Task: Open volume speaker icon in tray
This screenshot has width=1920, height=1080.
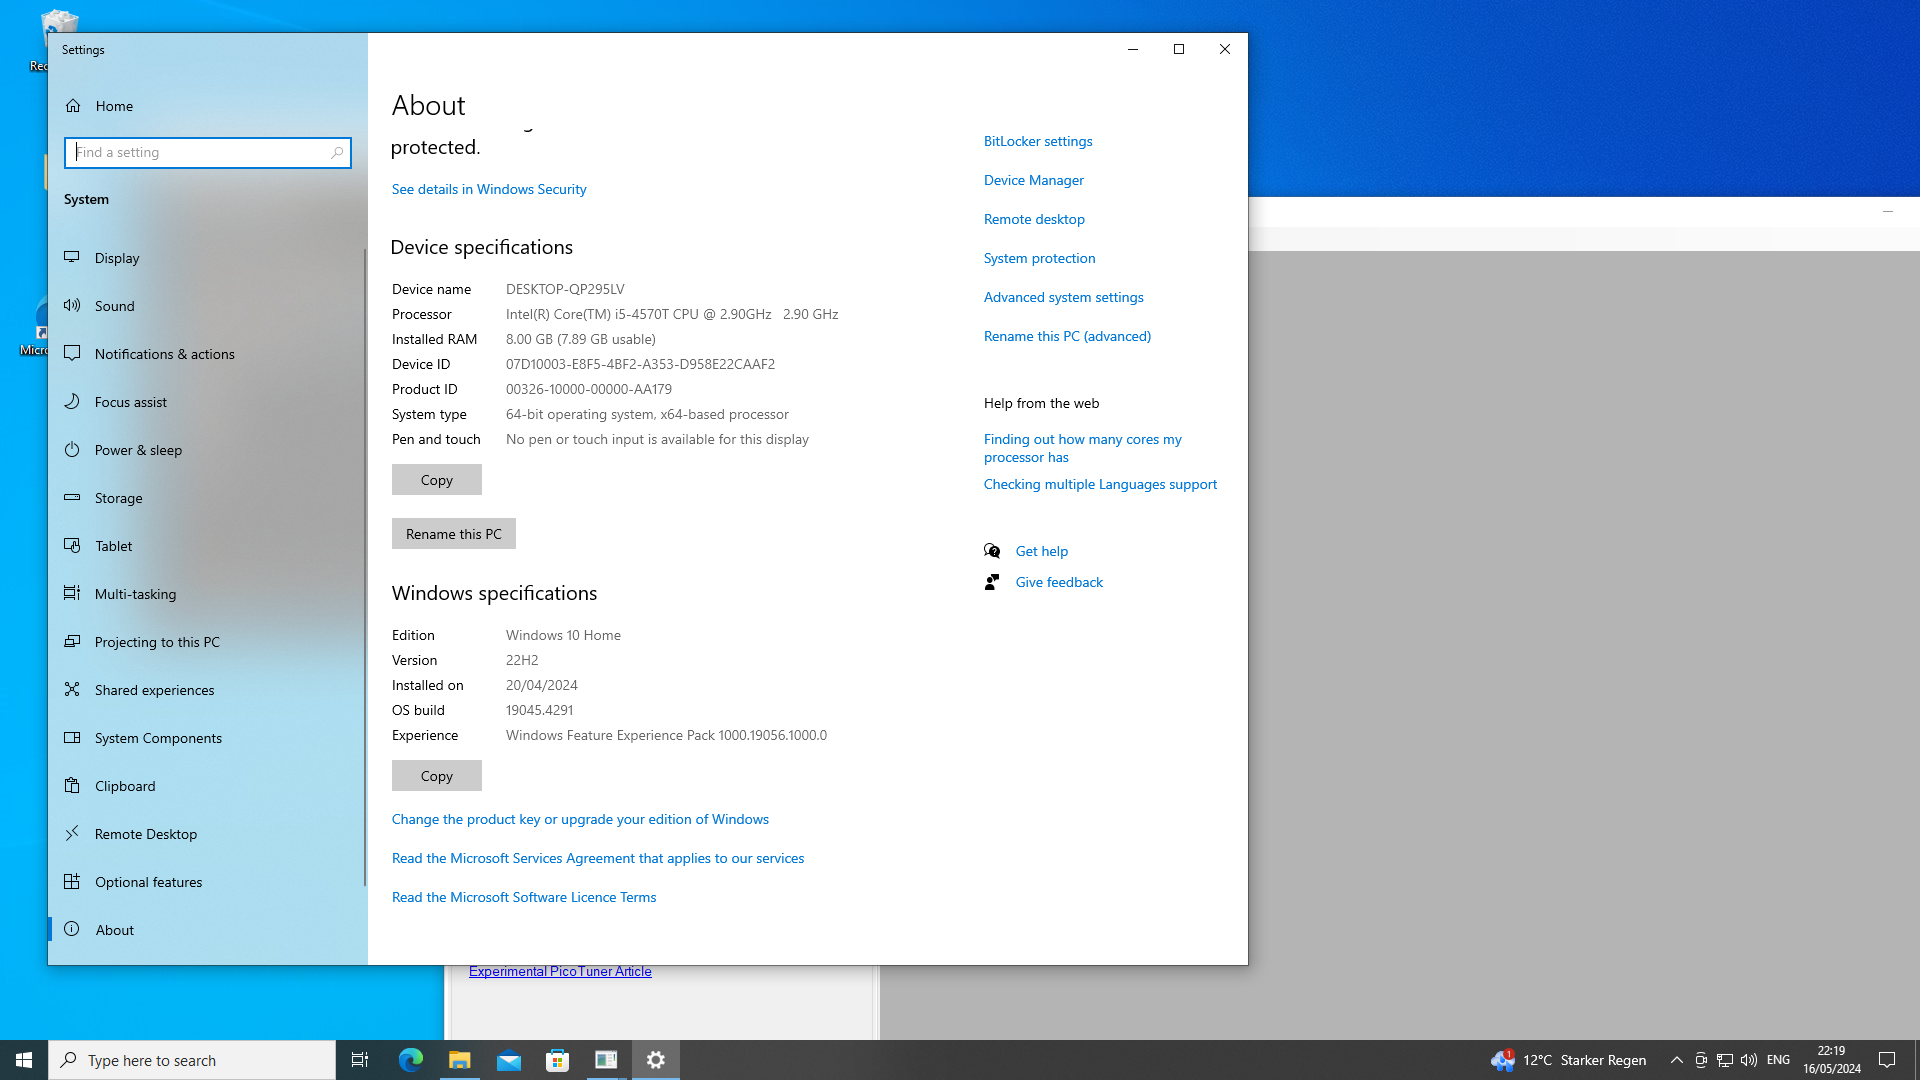Action: 1748,1060
